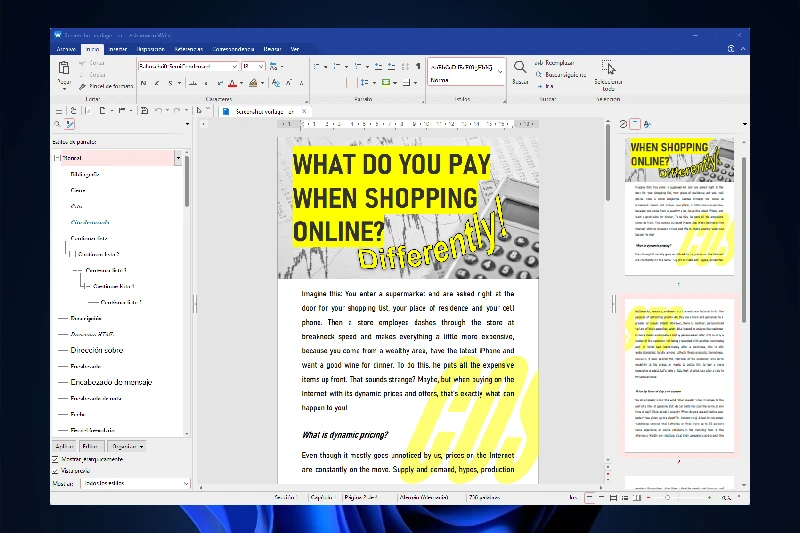Toggle Vista previa checkbox
This screenshot has width=800, height=533.
click(x=55, y=471)
